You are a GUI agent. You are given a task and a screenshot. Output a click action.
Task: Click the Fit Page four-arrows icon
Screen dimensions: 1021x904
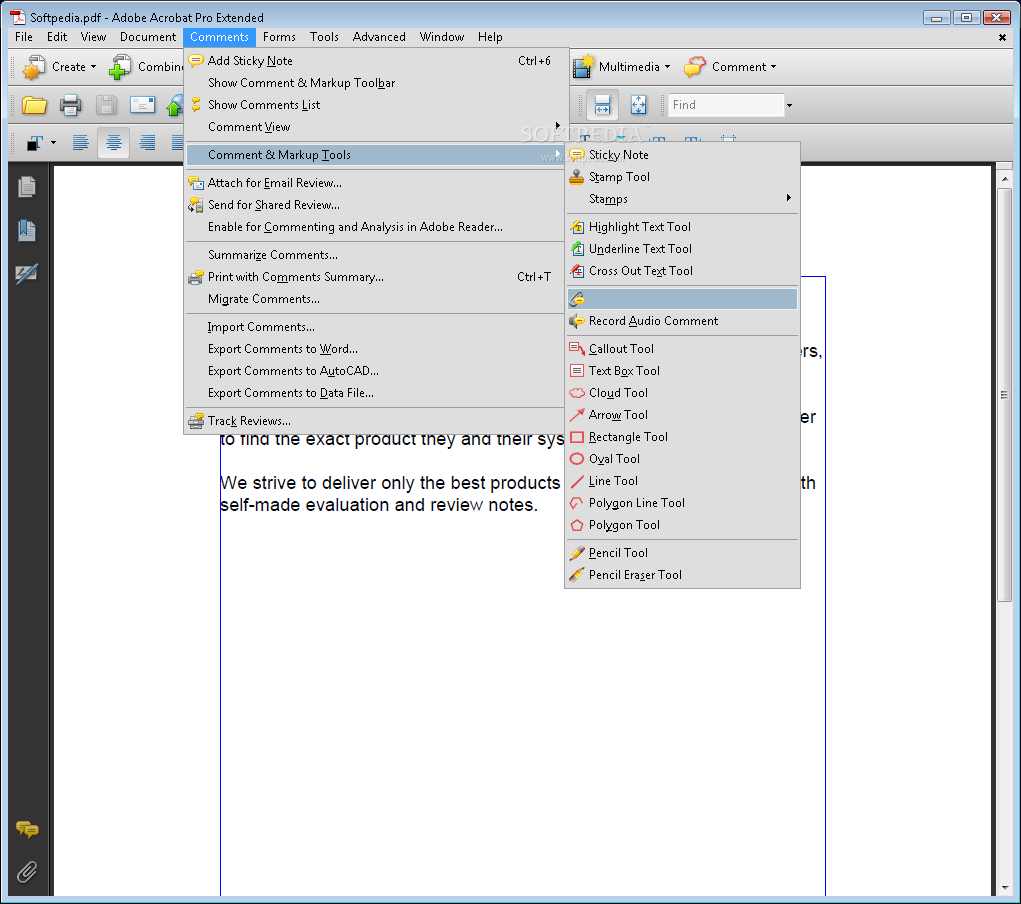pos(638,105)
